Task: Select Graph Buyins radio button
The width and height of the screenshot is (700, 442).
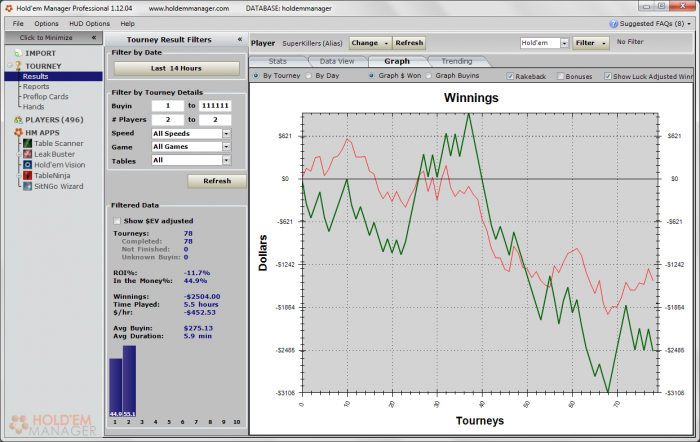Action: pos(429,75)
